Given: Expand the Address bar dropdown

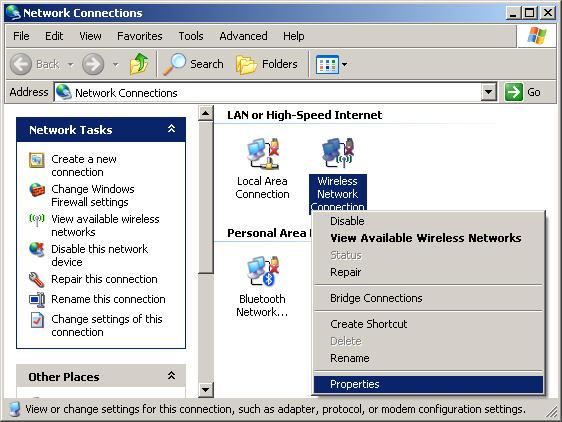Looking at the screenshot, I should [488, 92].
